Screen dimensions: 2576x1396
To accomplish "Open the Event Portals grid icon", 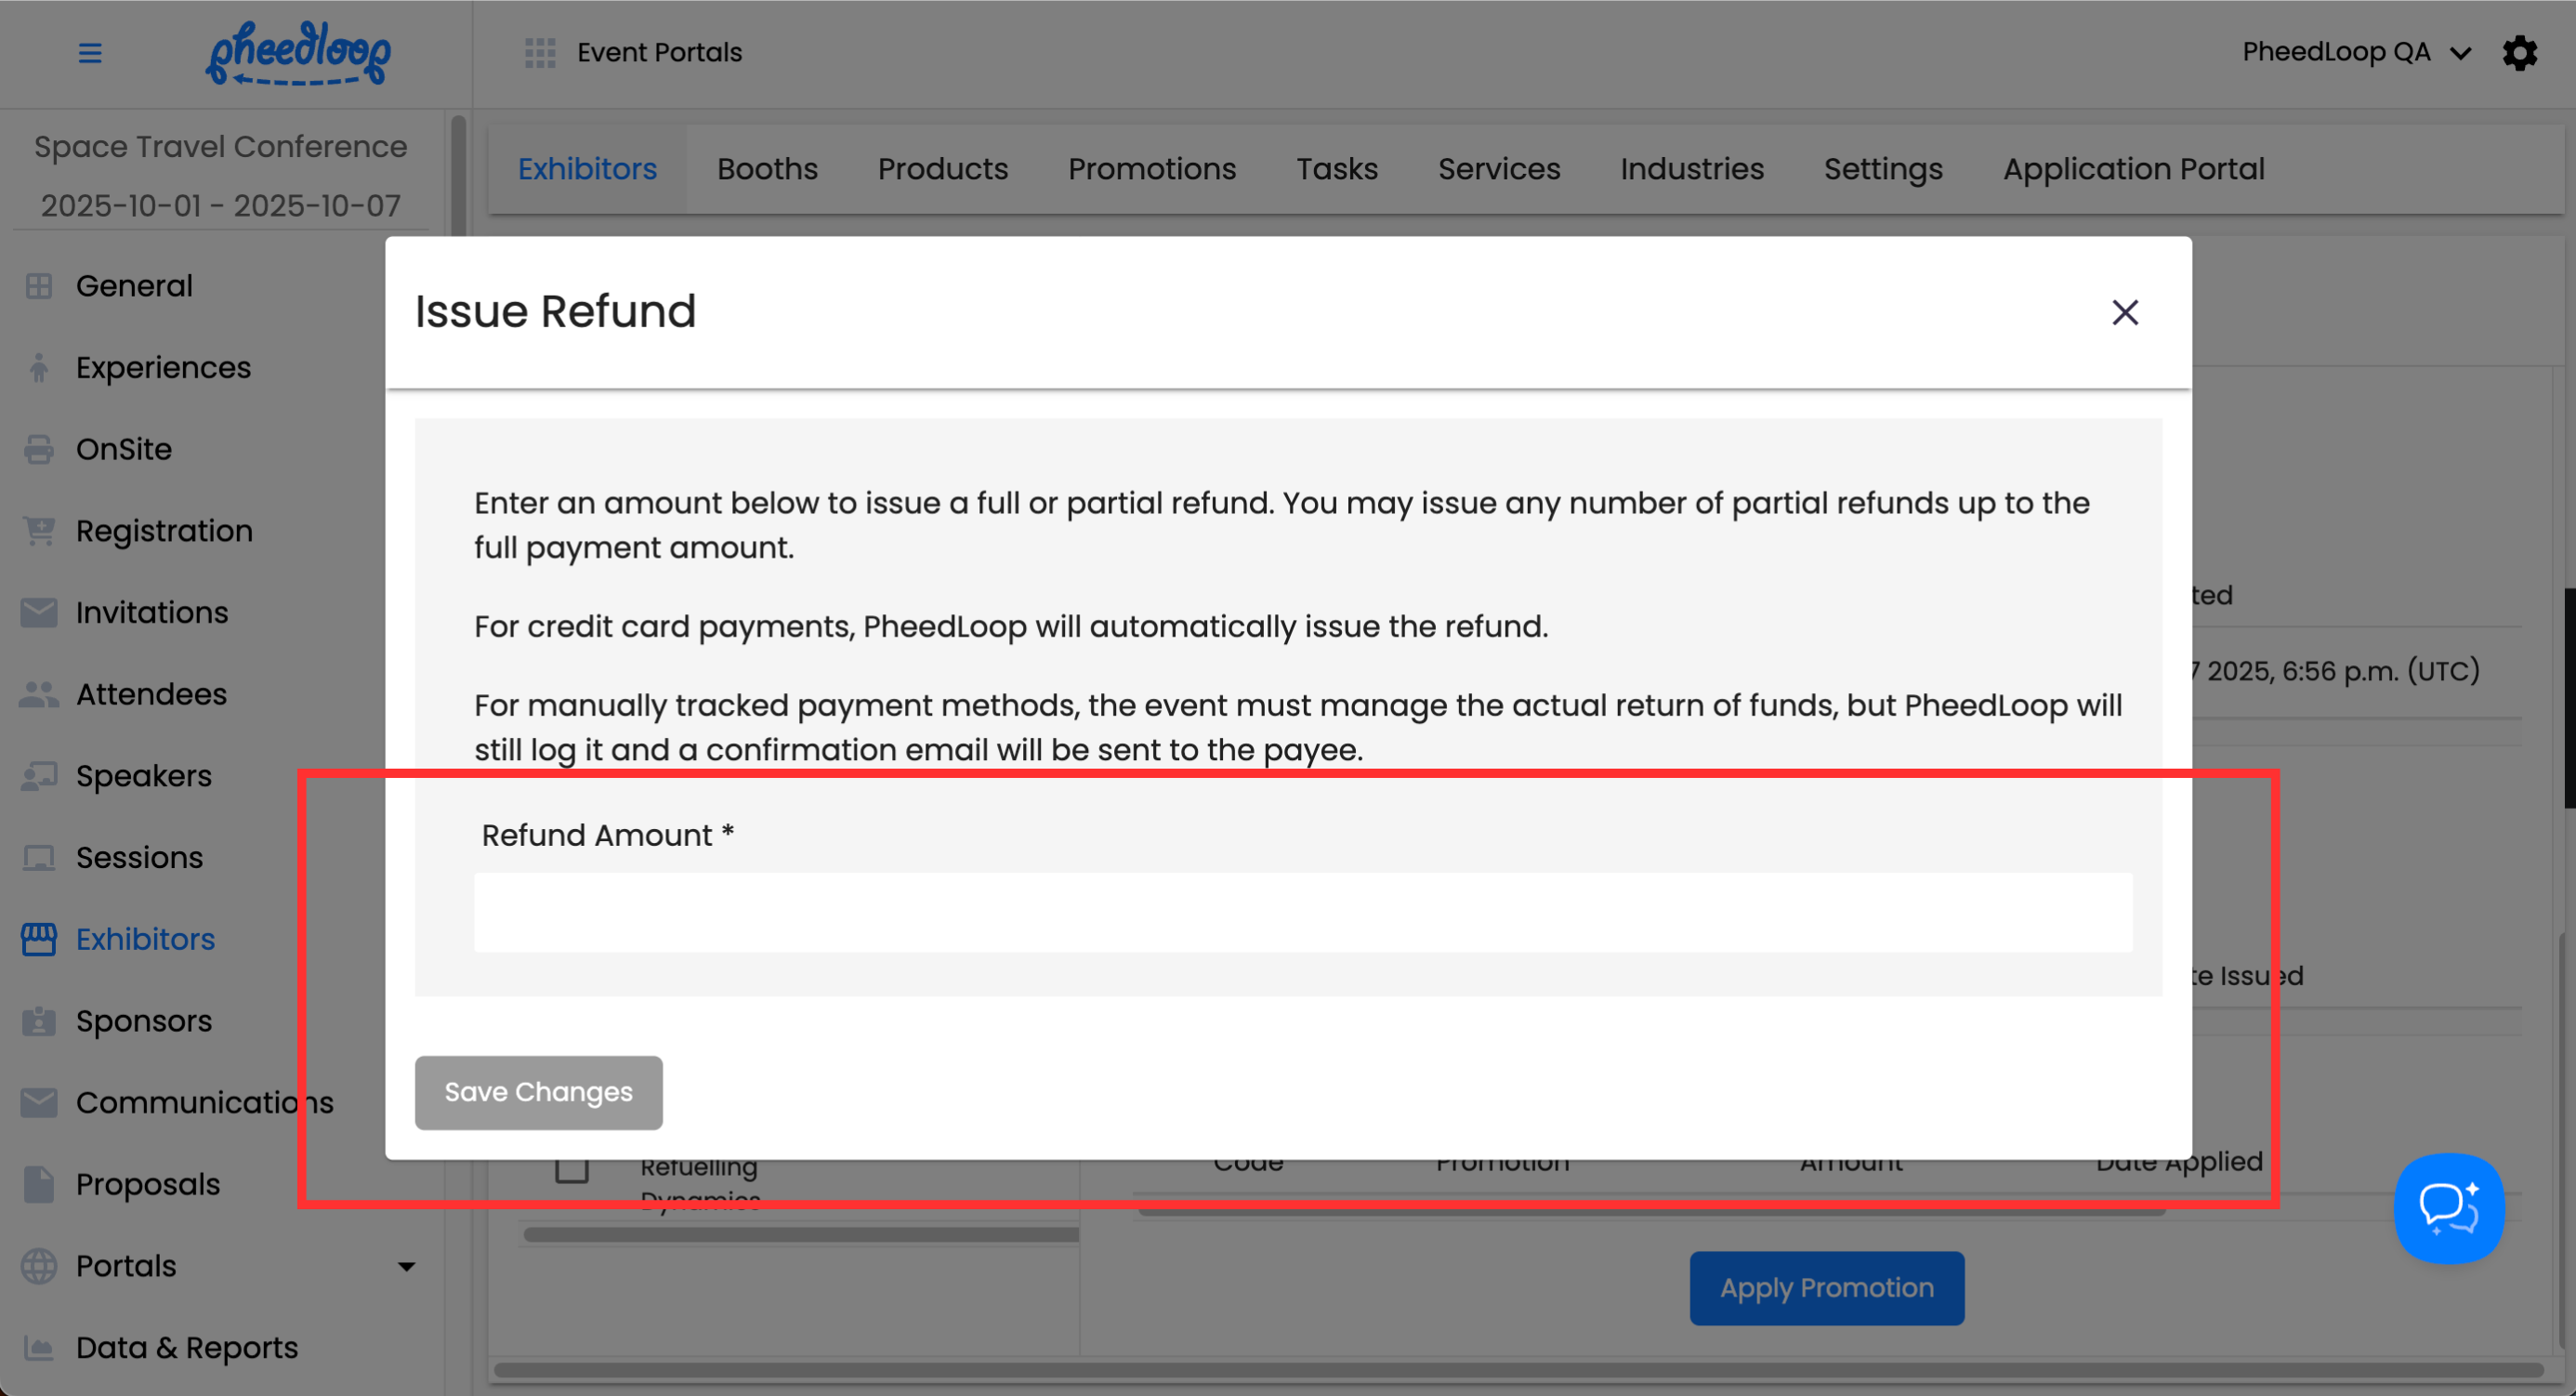I will point(540,52).
